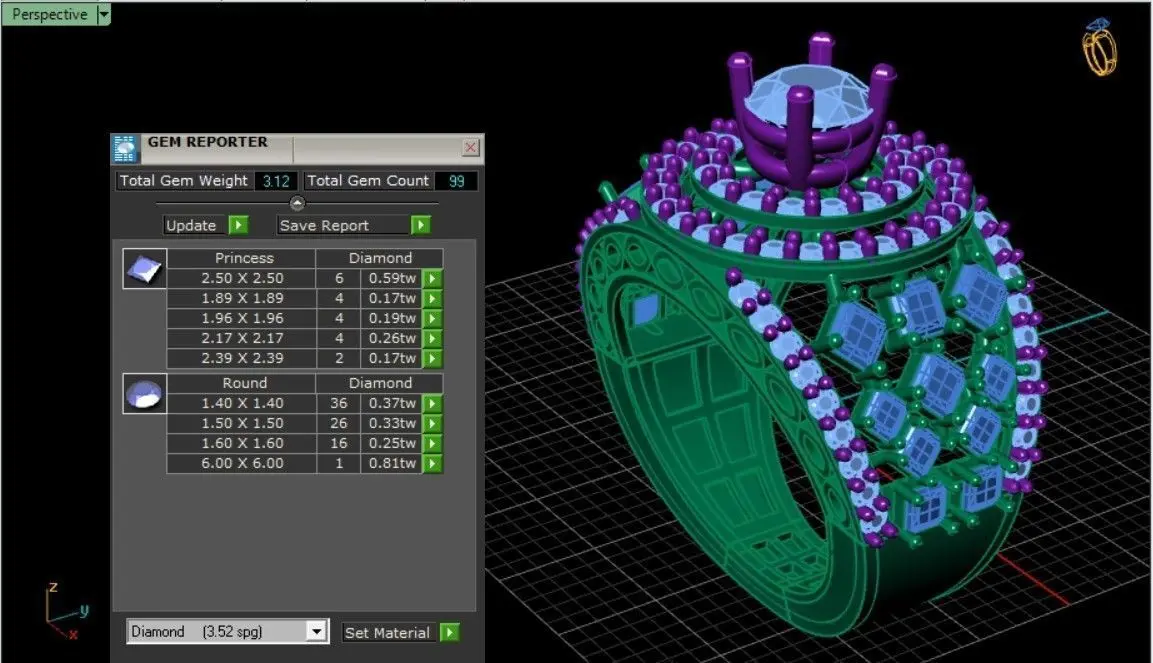Select the 1.89 X 1.89 size cell
The height and width of the screenshot is (663, 1153).
point(242,298)
